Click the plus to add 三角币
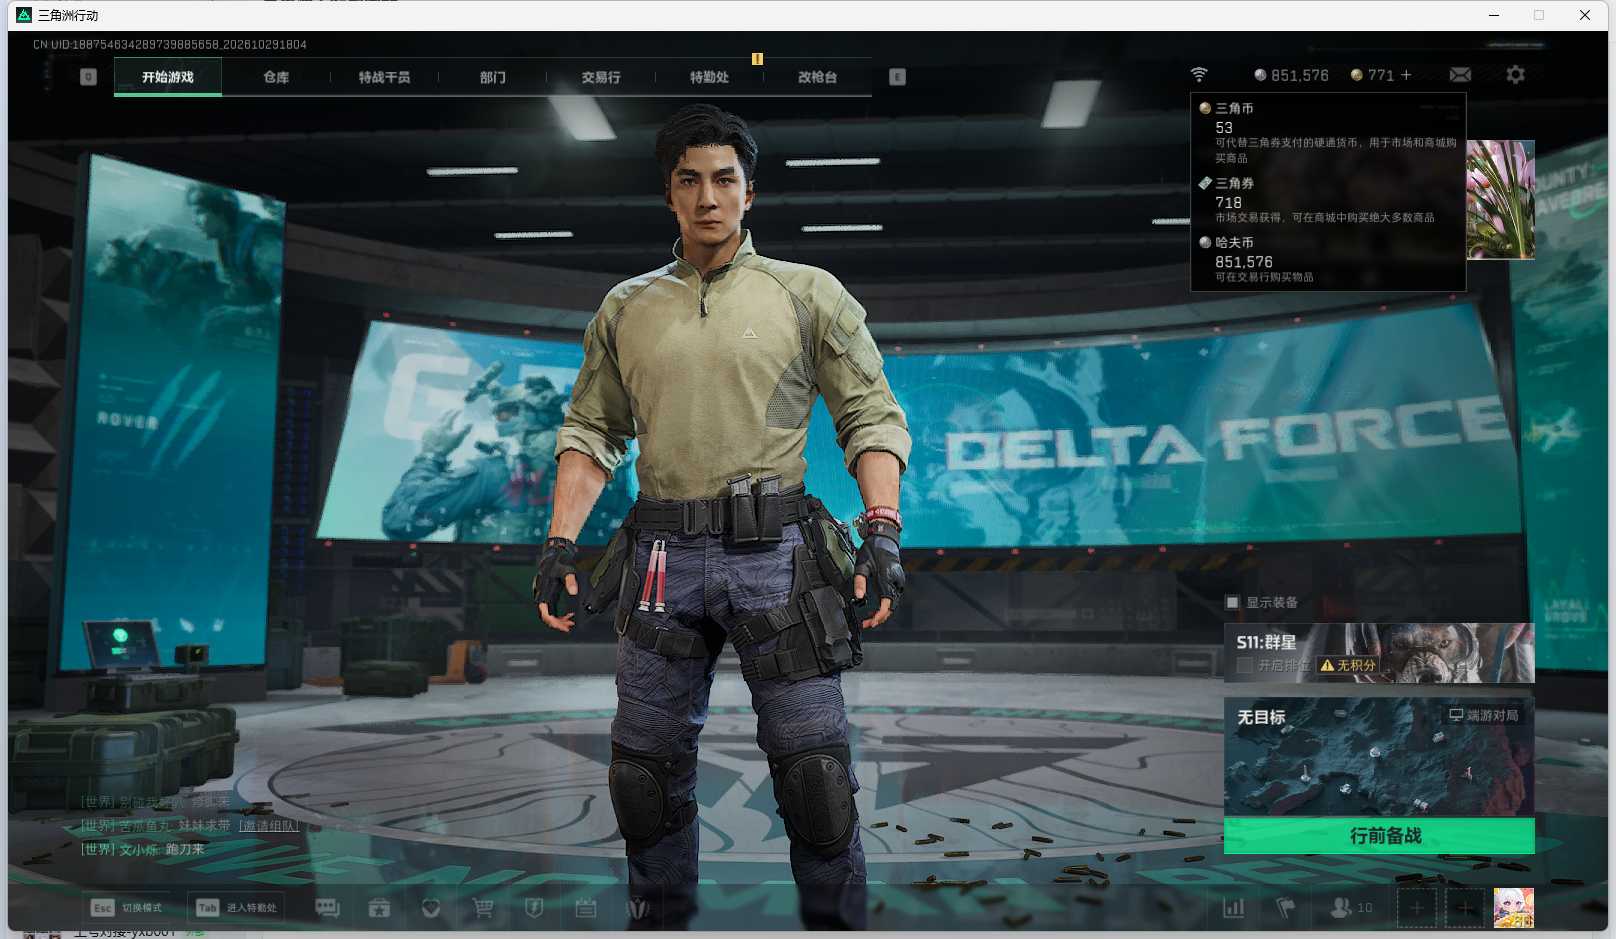 [x=1406, y=75]
